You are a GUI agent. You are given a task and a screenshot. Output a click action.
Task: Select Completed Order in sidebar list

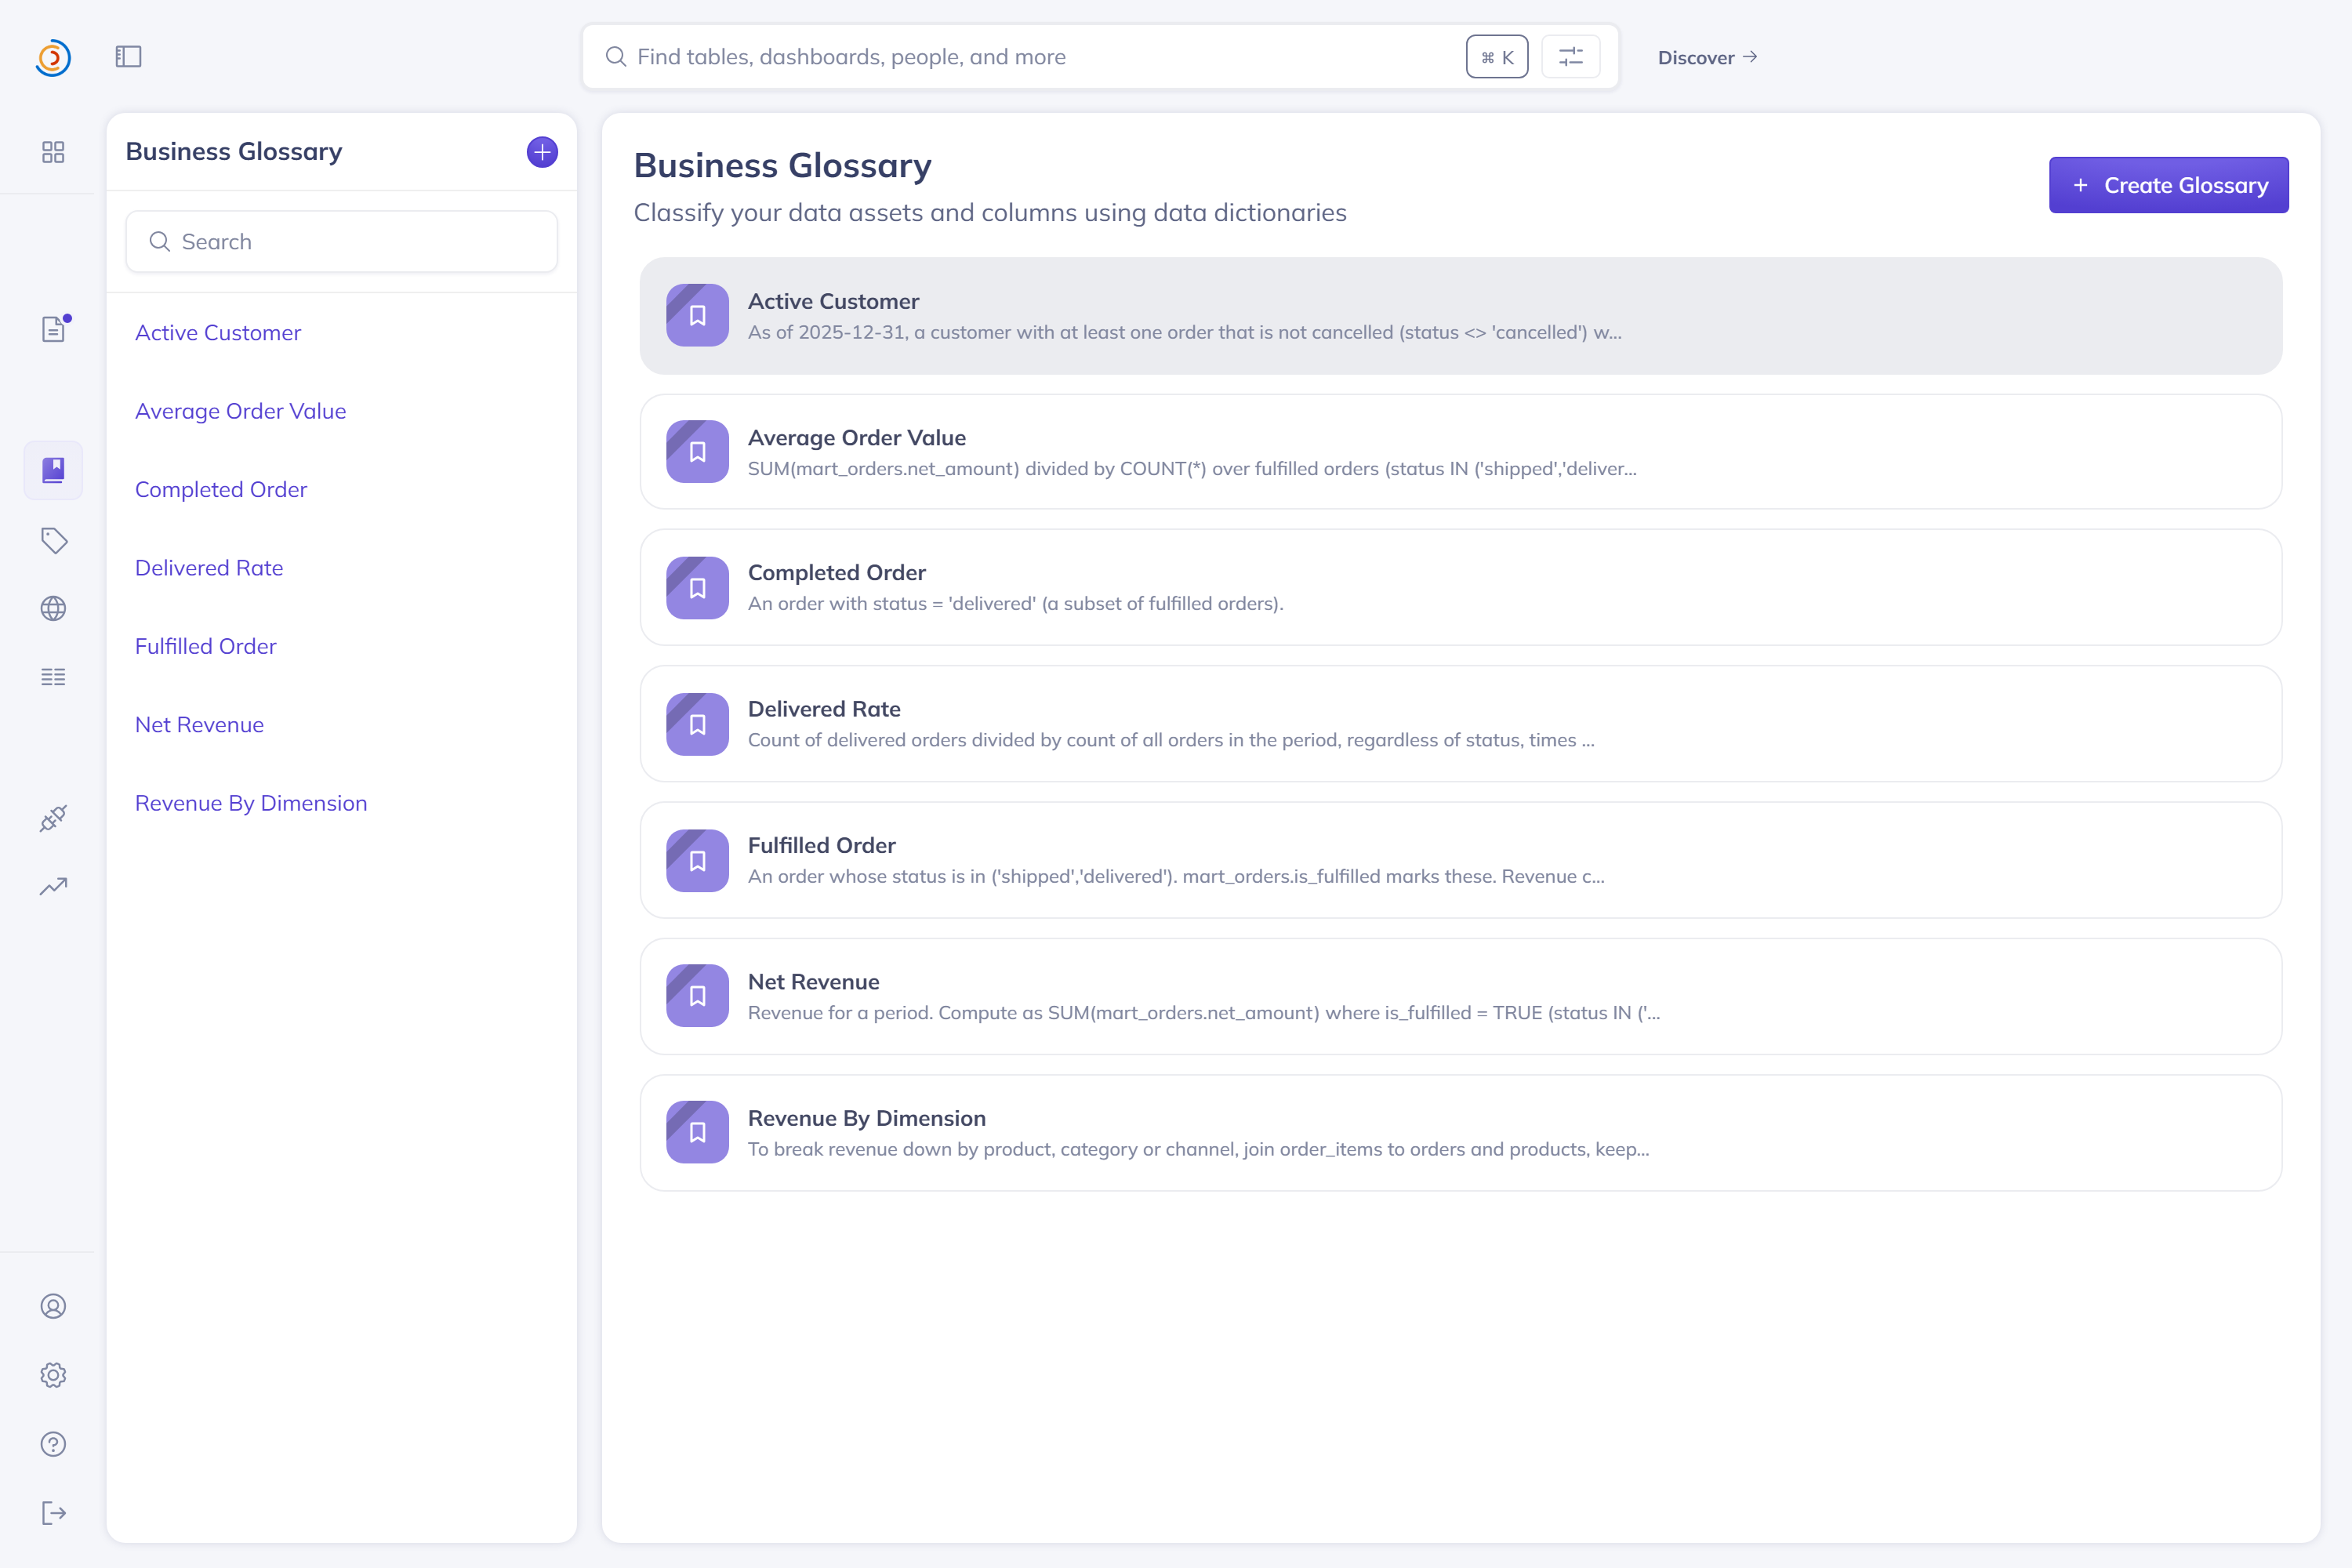coord(221,490)
